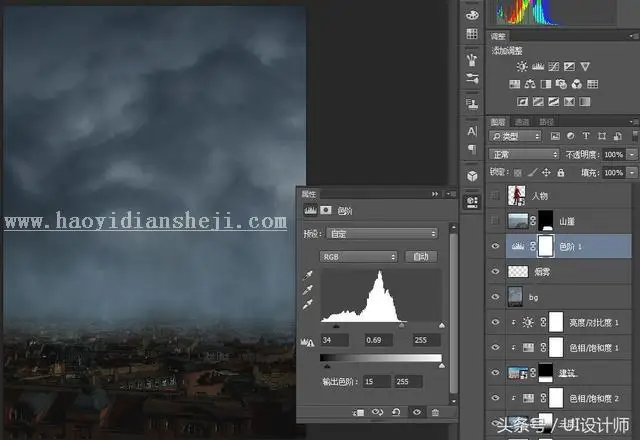The width and height of the screenshot is (640, 440).
Task: Open the 填充 slider dropdown arrow
Action: point(632,173)
